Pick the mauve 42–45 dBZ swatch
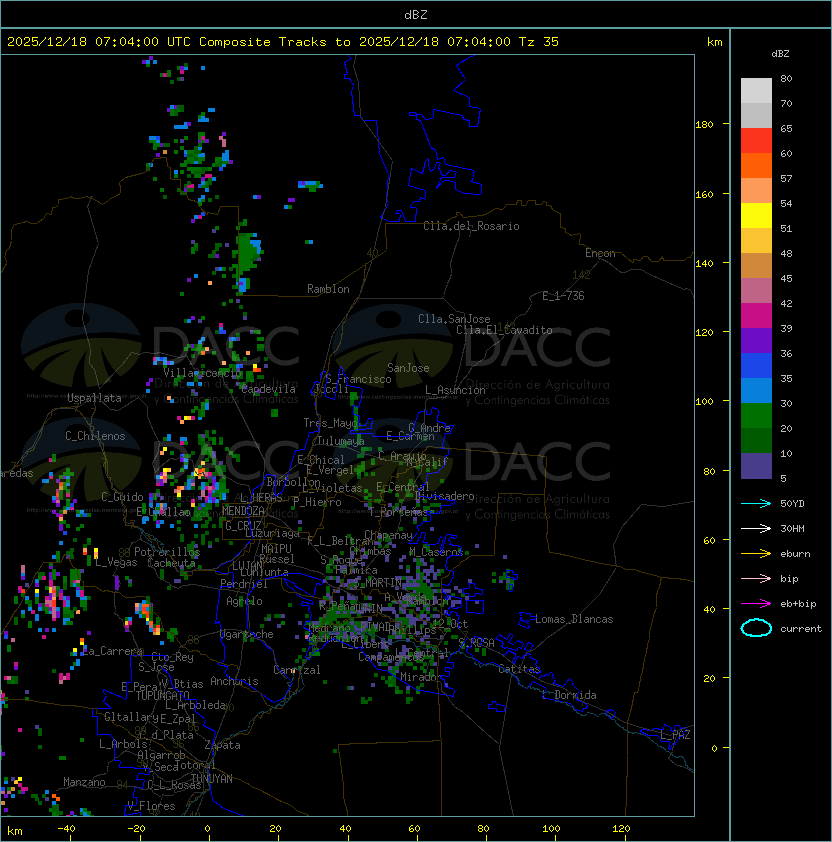Screen dimensions: 832x842 click(756, 291)
